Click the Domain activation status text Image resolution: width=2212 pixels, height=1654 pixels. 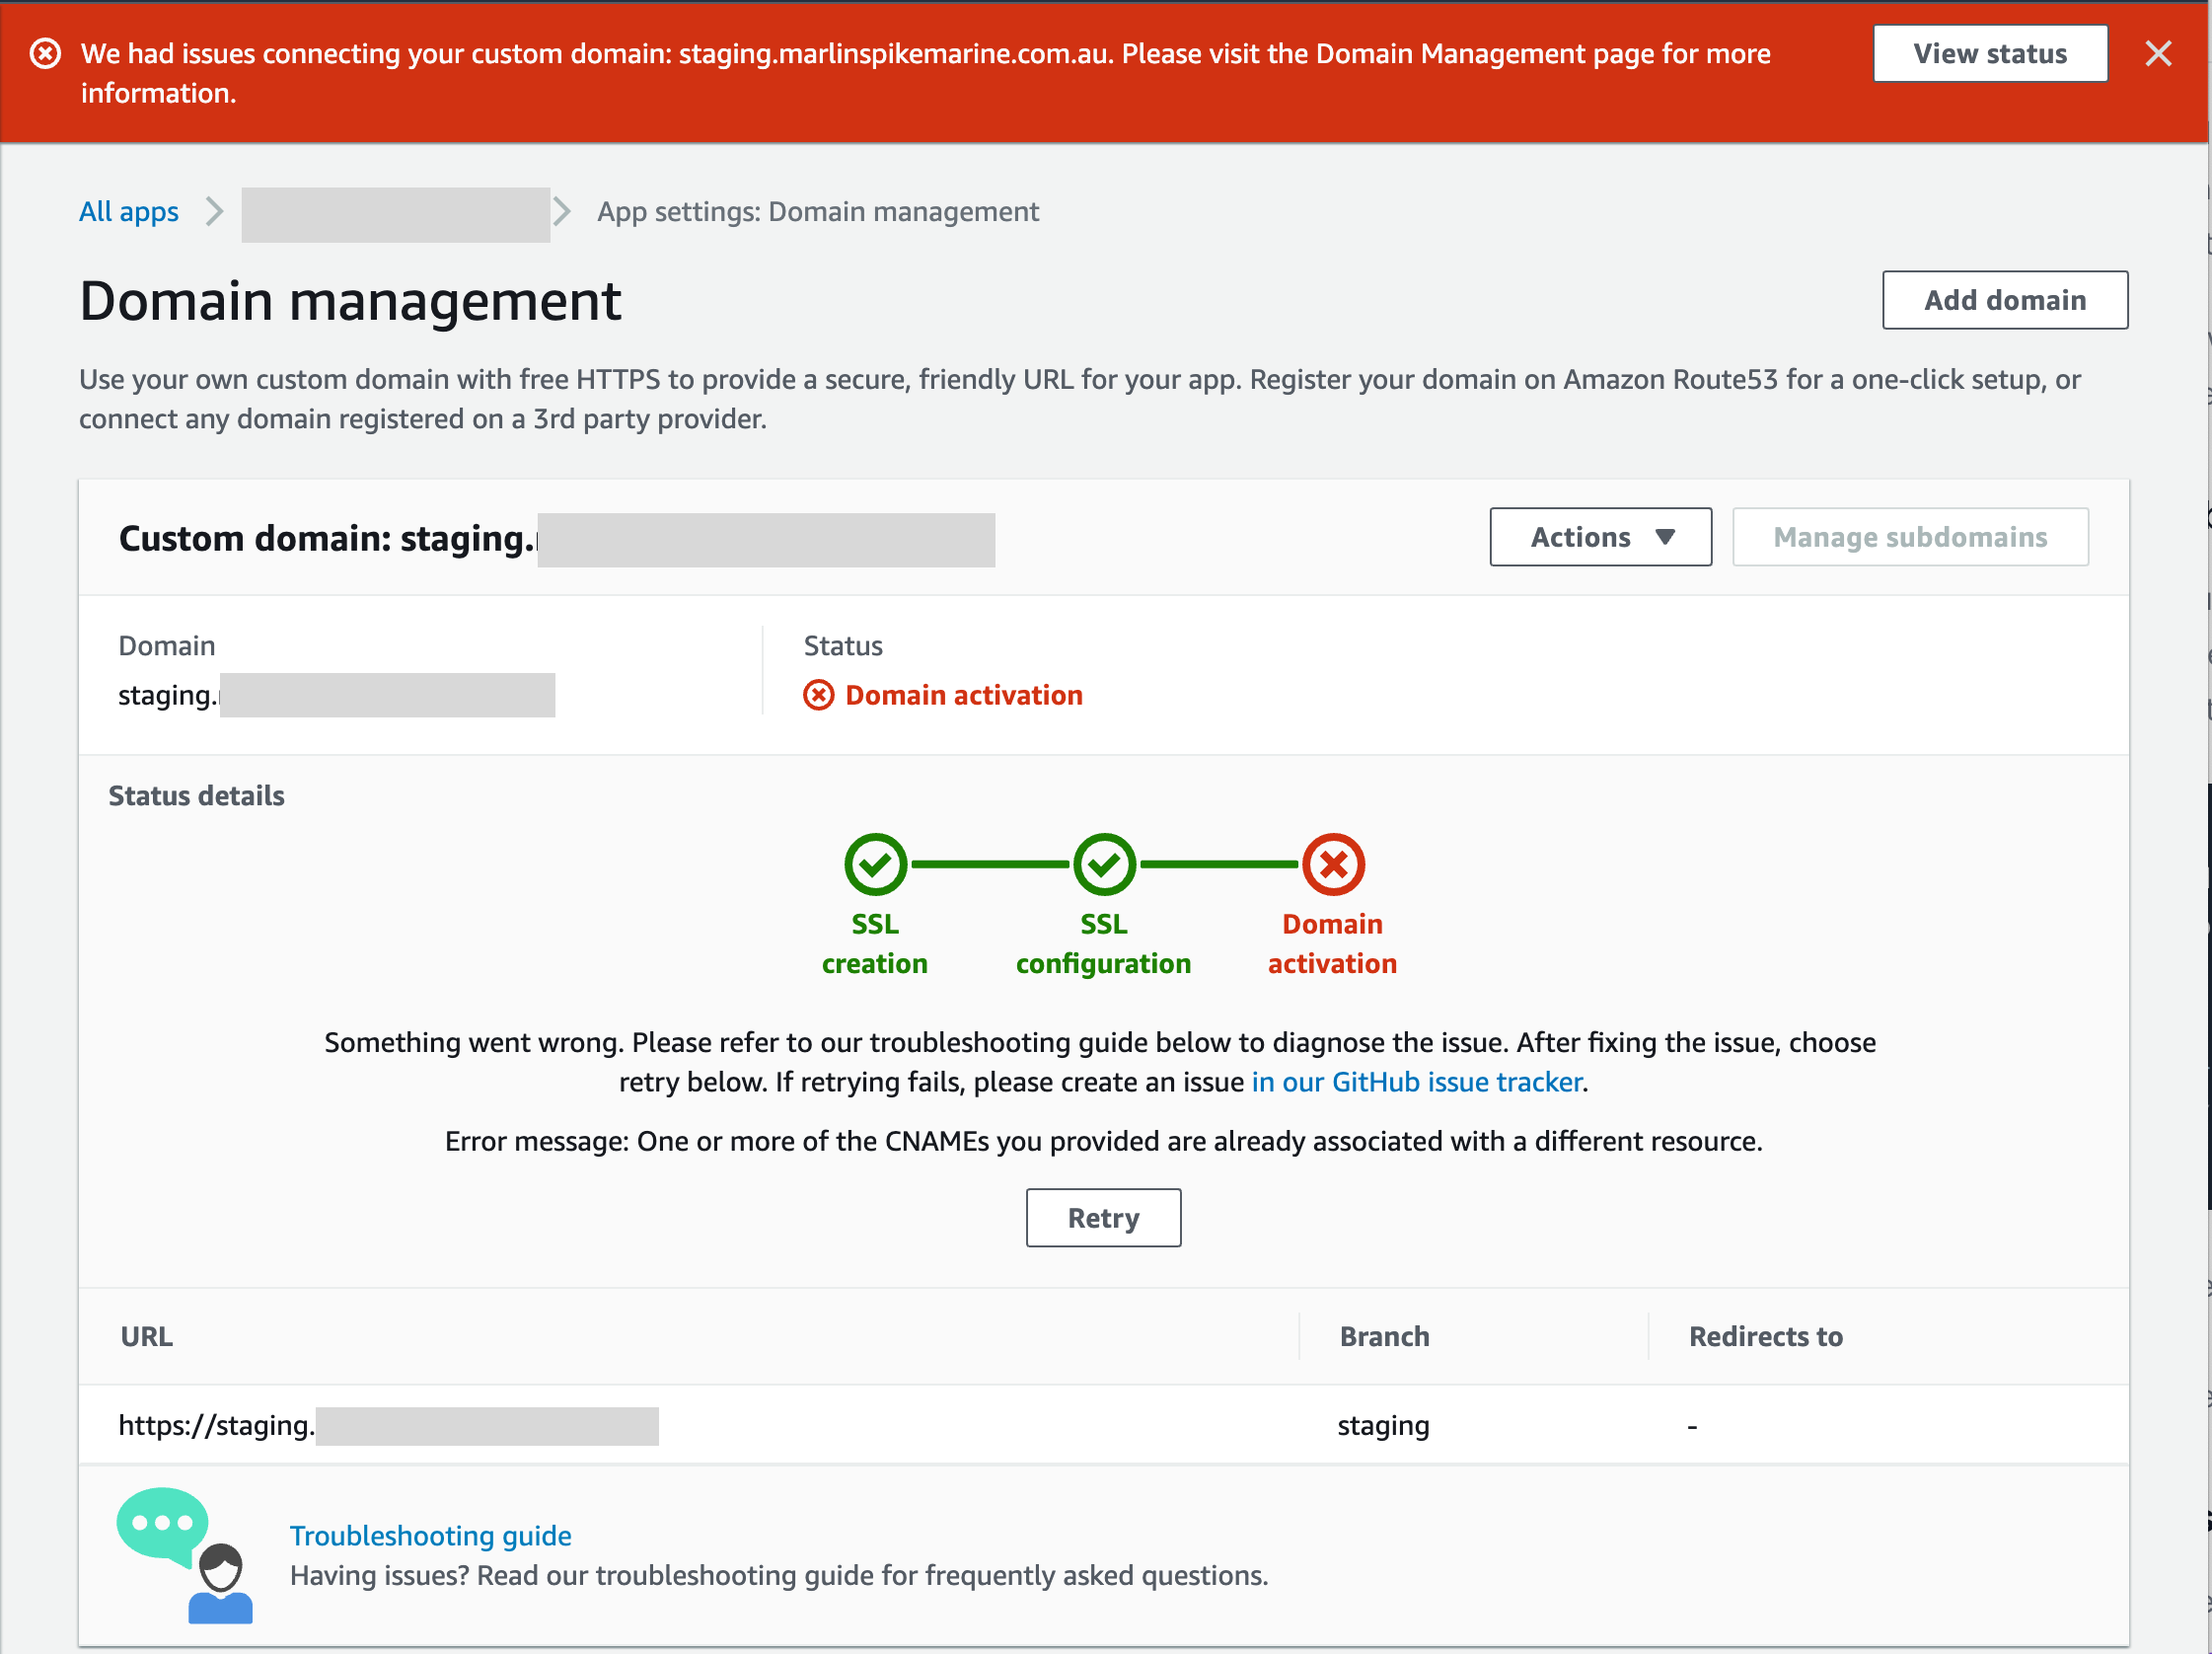tap(962, 694)
